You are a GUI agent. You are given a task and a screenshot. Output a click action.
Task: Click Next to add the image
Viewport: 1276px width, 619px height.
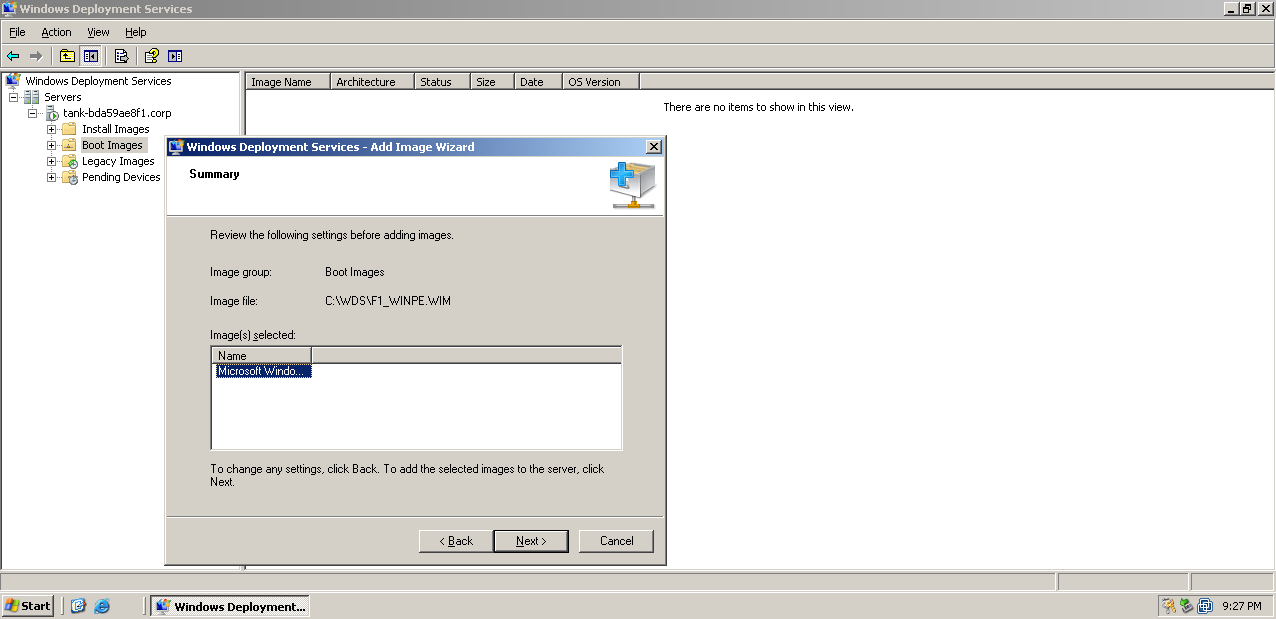531,541
